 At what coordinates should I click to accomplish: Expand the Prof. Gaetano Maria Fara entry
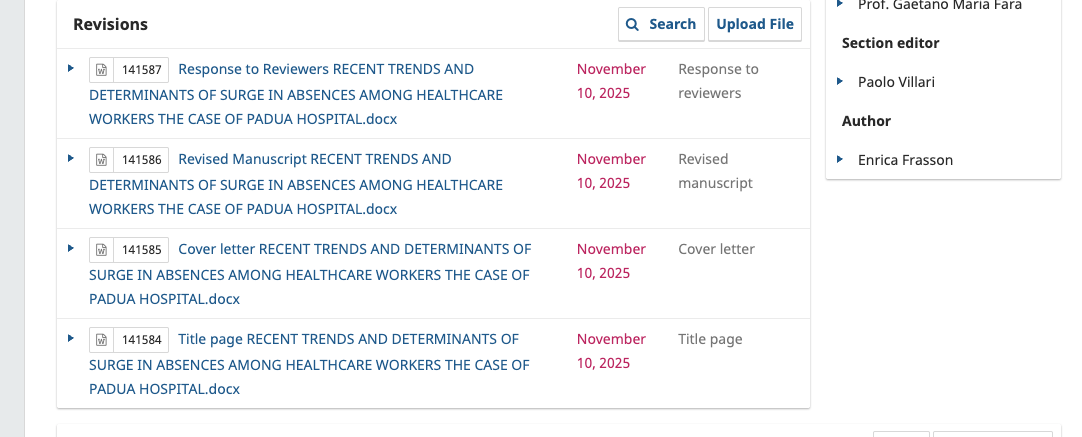tap(840, 5)
